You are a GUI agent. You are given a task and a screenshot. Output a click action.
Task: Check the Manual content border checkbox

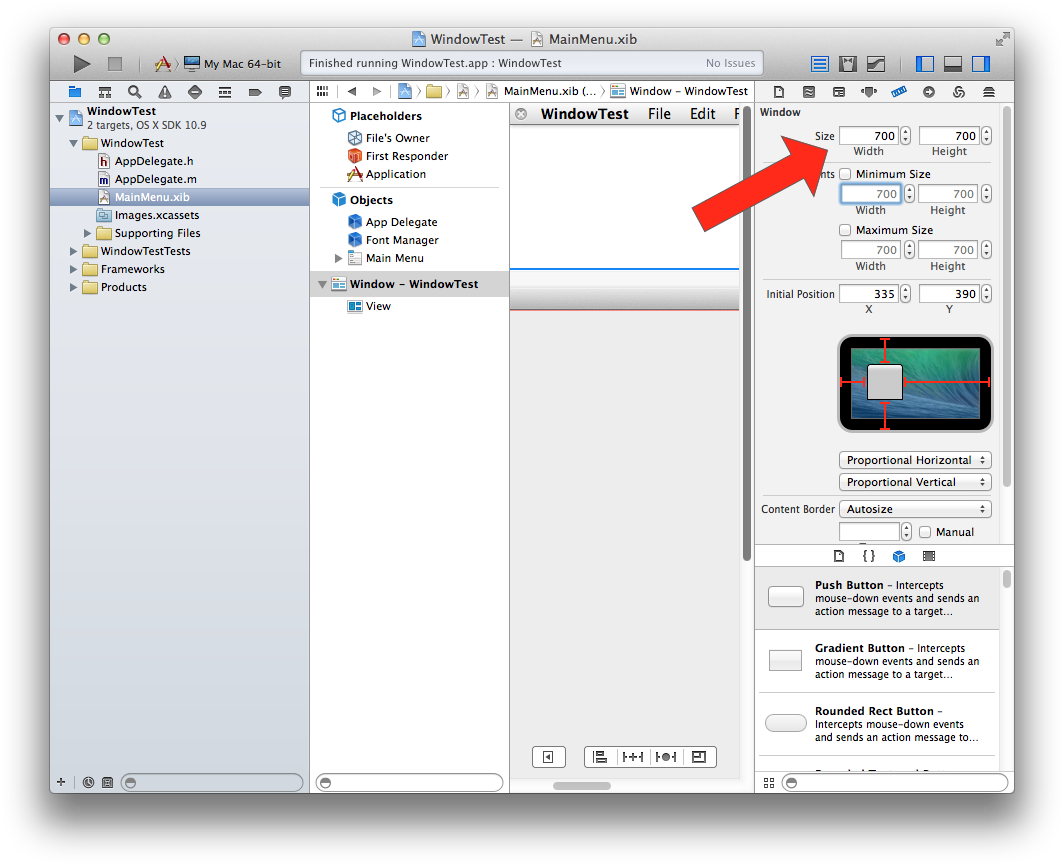pyautogui.click(x=925, y=532)
